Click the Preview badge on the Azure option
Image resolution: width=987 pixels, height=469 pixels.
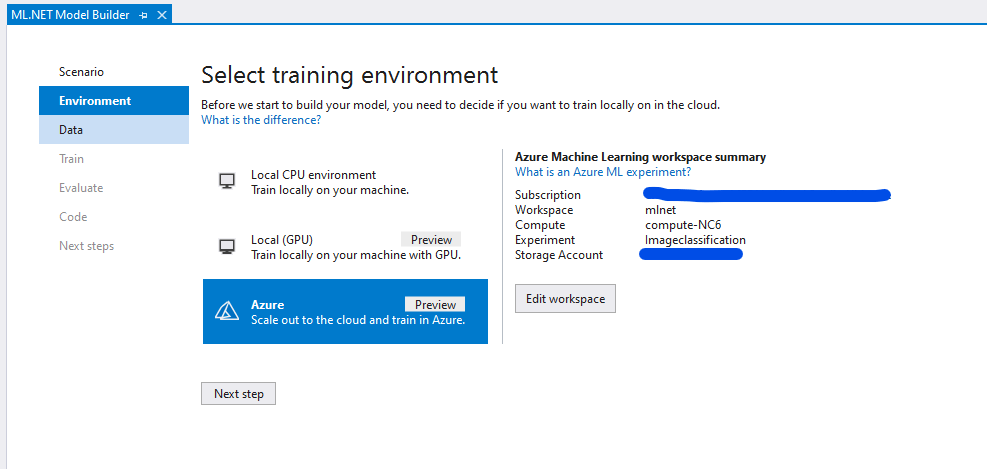point(434,304)
